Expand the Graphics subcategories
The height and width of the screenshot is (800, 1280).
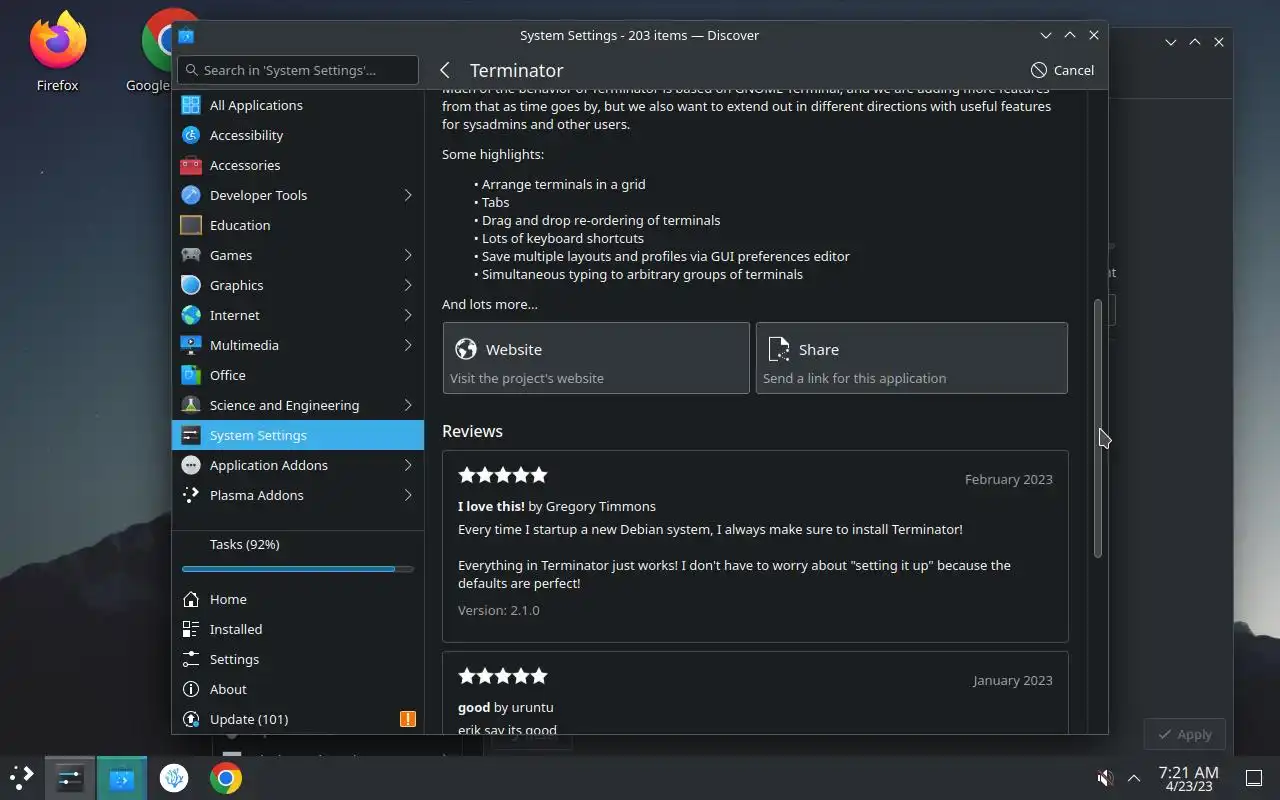click(x=408, y=285)
